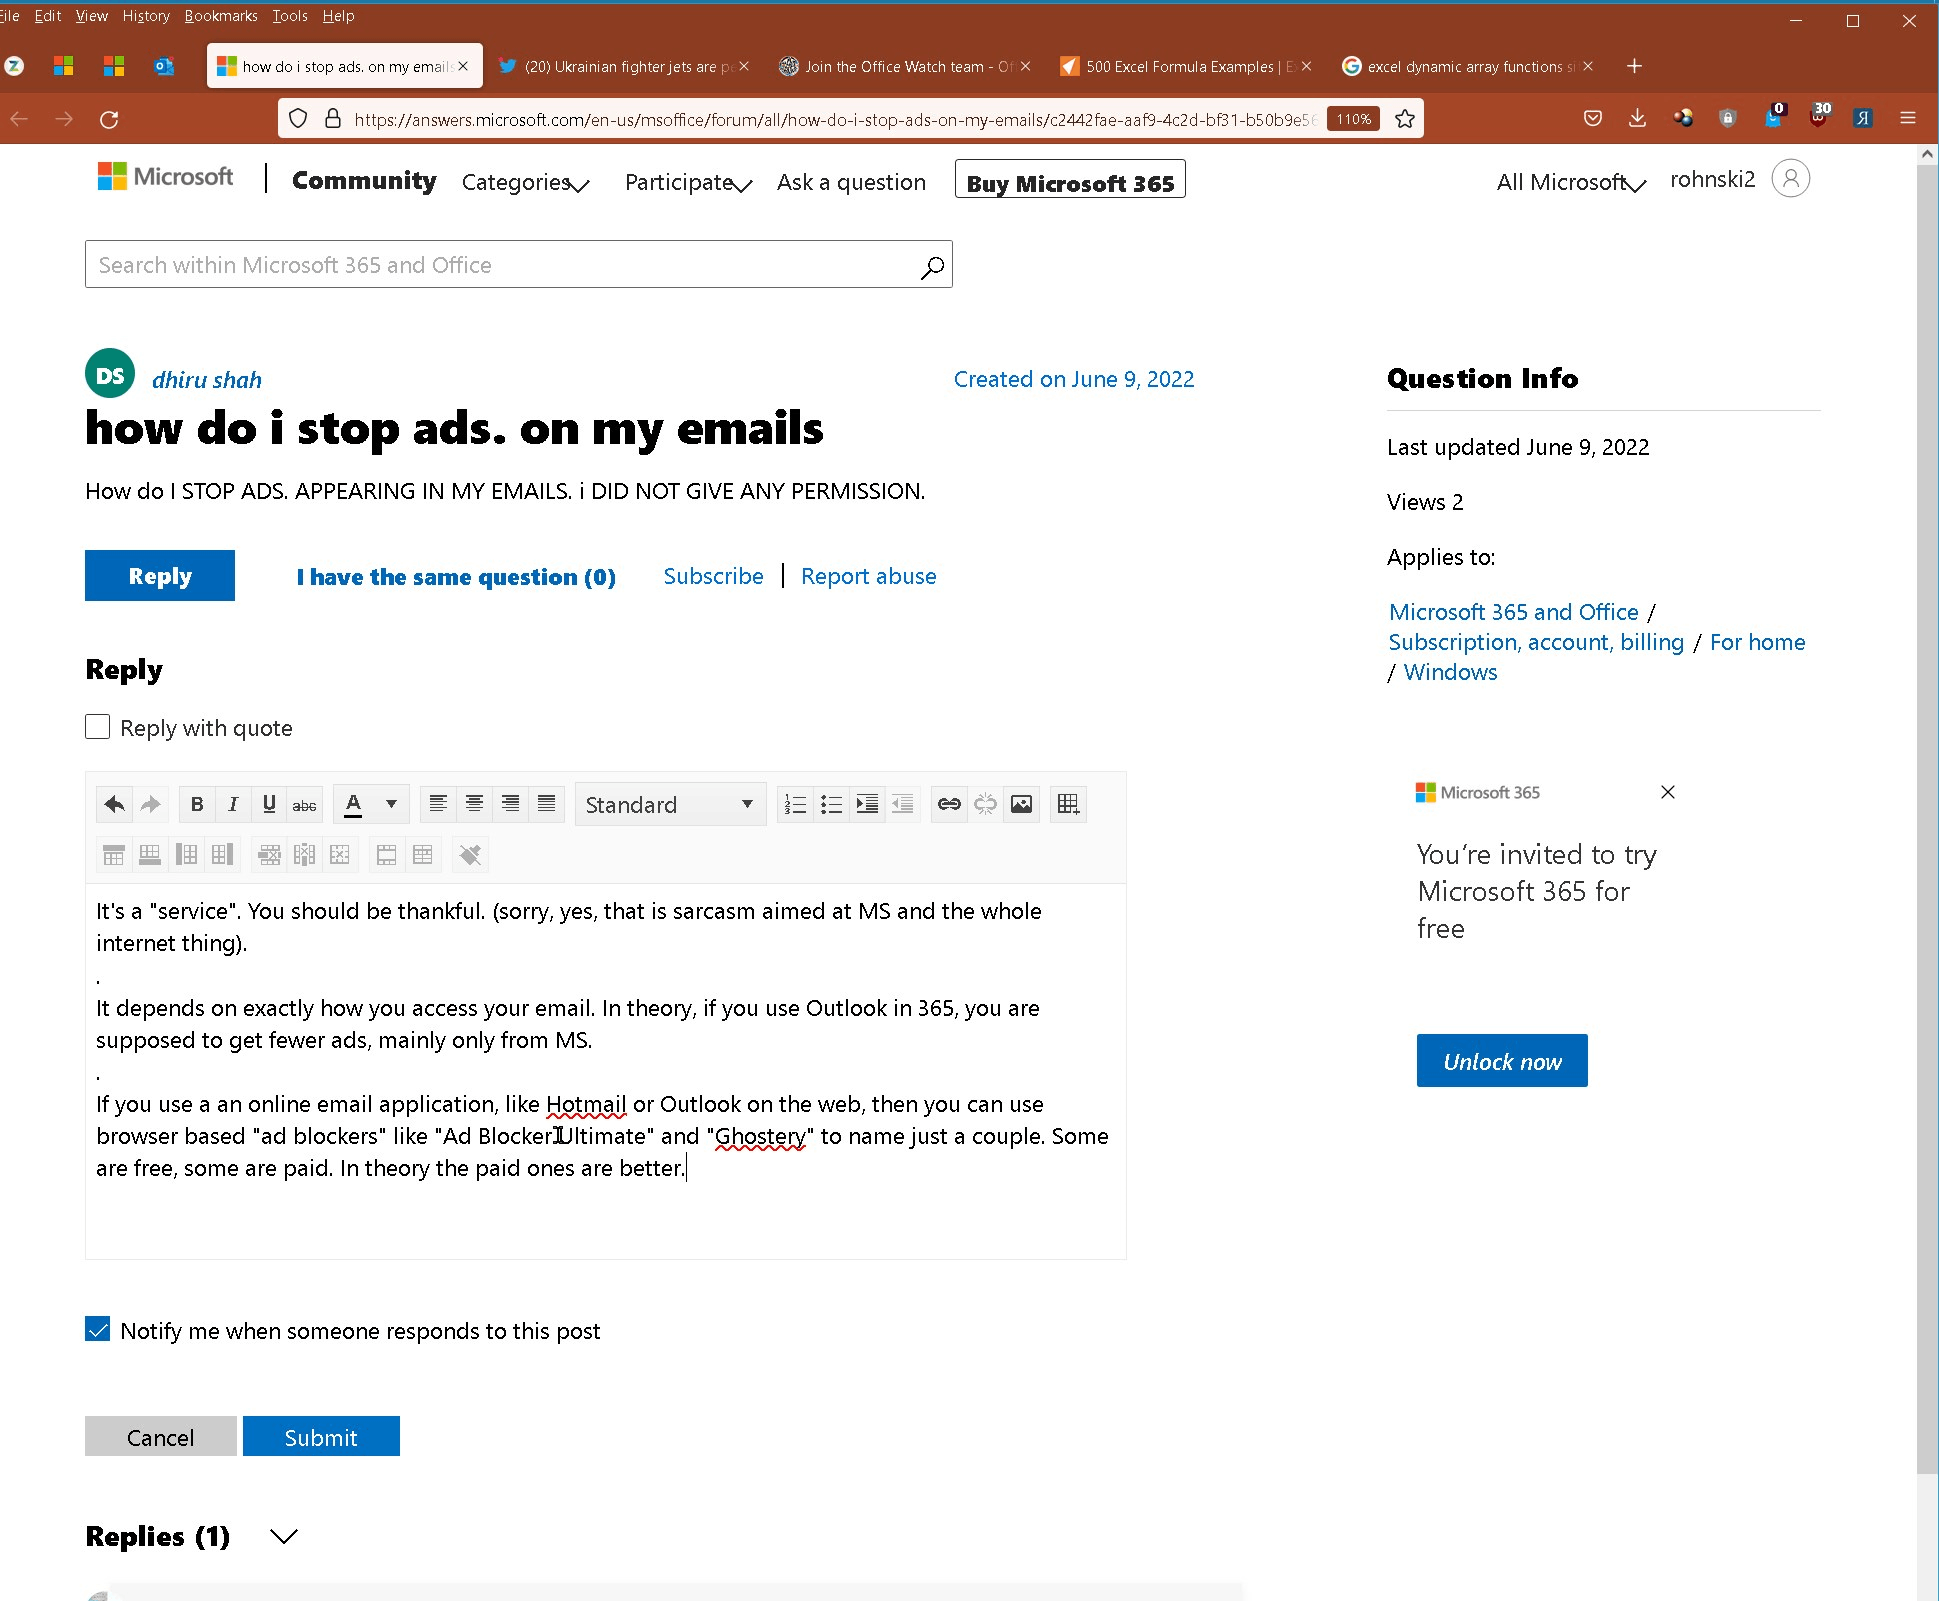Open the Standard paragraph style dropdown
Screen dimensions: 1939x1601
click(670, 804)
